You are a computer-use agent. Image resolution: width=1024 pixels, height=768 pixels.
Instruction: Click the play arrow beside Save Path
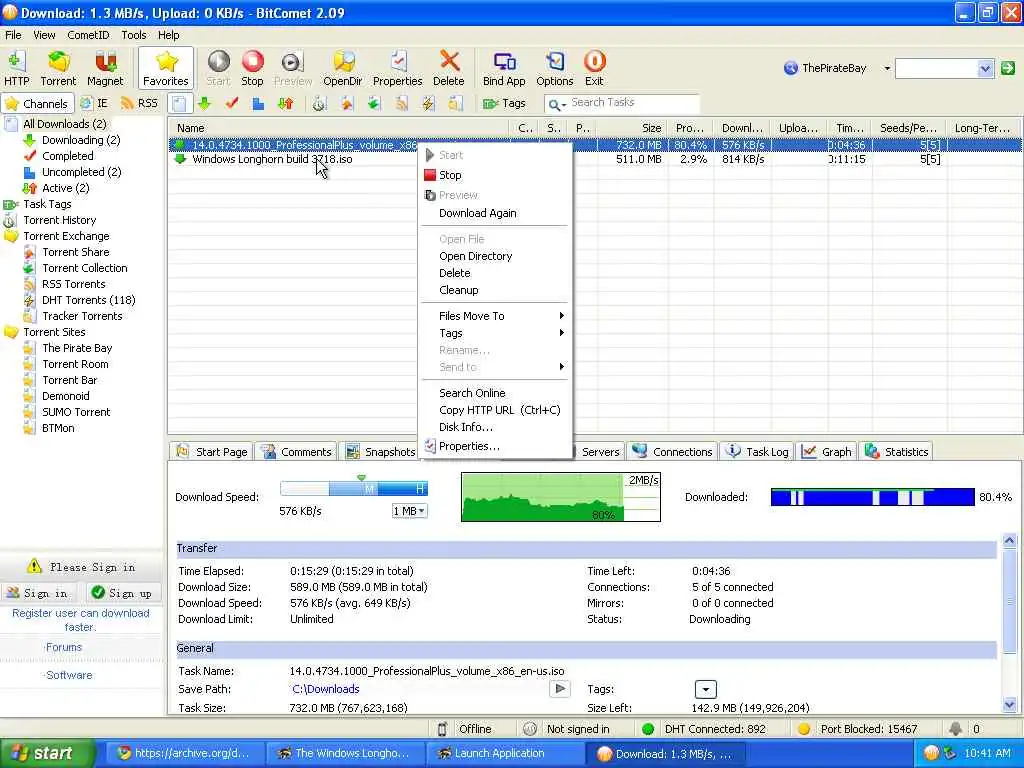[x=560, y=688]
